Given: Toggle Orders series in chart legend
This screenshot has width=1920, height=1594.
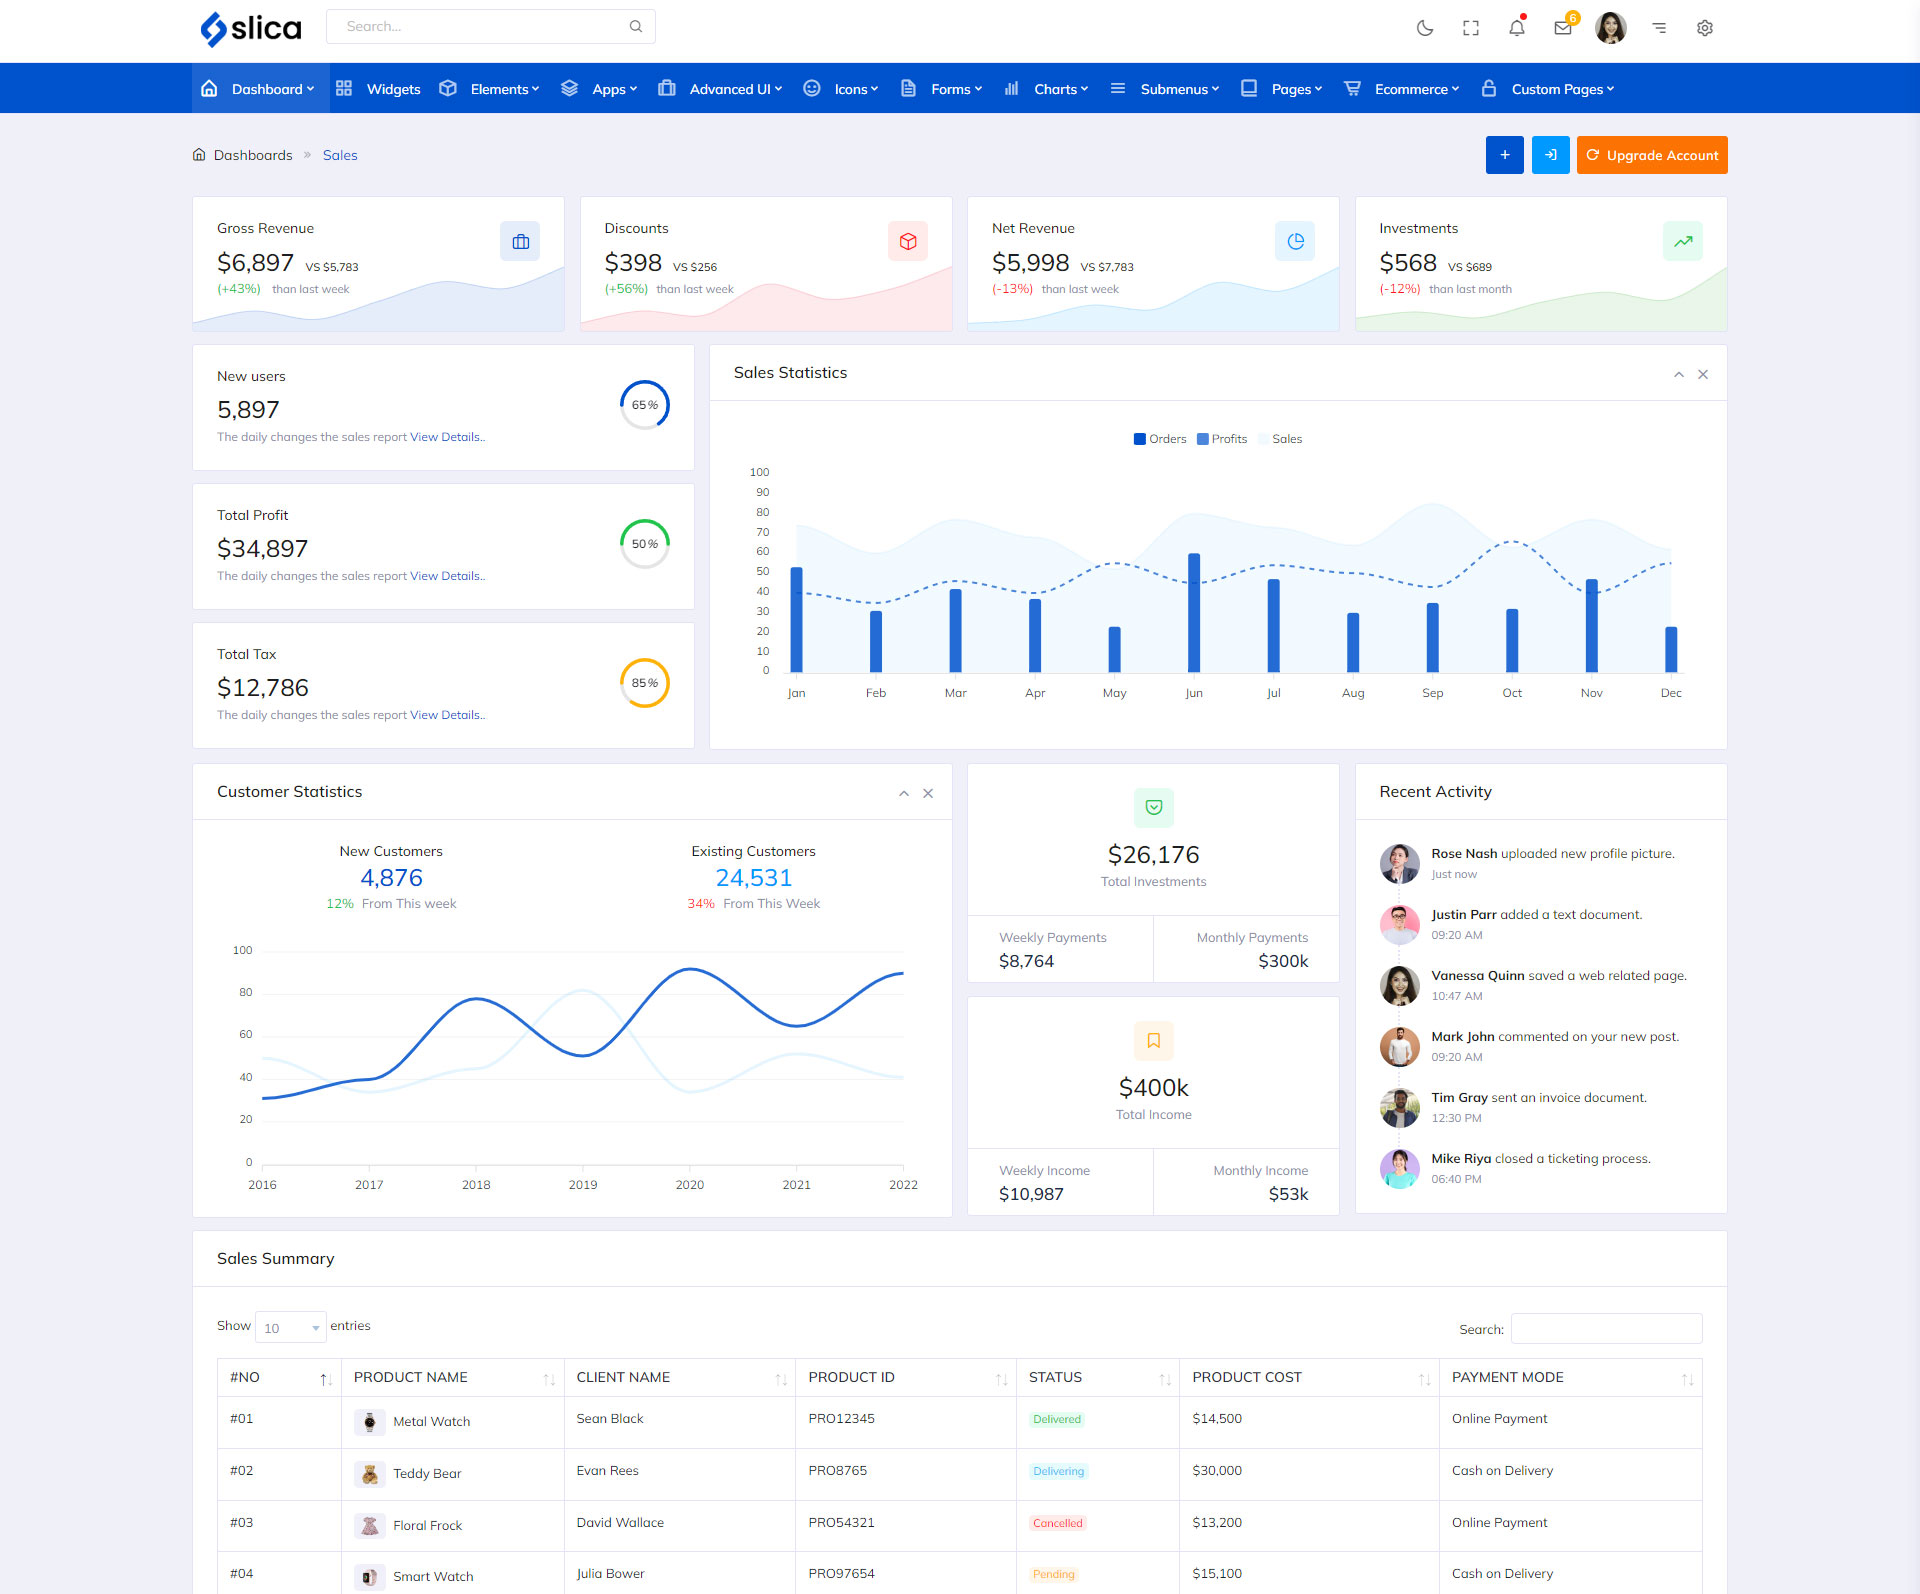Looking at the screenshot, I should tap(1160, 439).
